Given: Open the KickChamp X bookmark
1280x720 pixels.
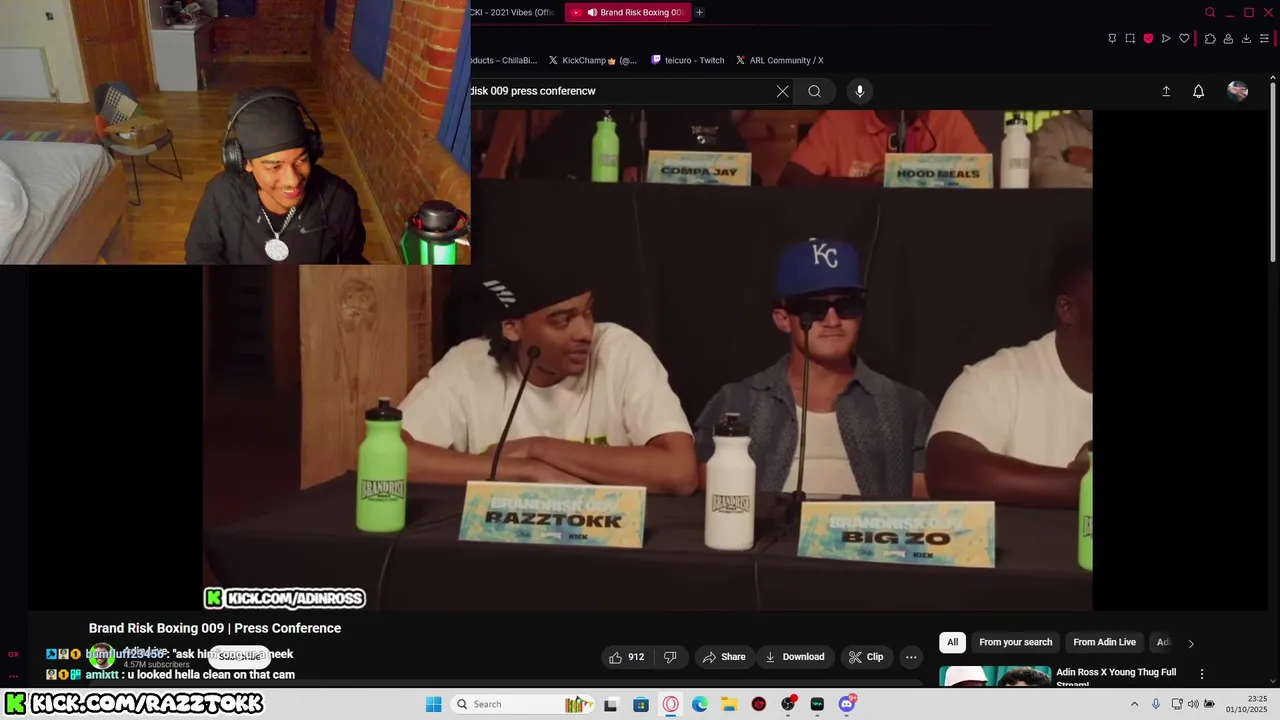Looking at the screenshot, I should [593, 60].
